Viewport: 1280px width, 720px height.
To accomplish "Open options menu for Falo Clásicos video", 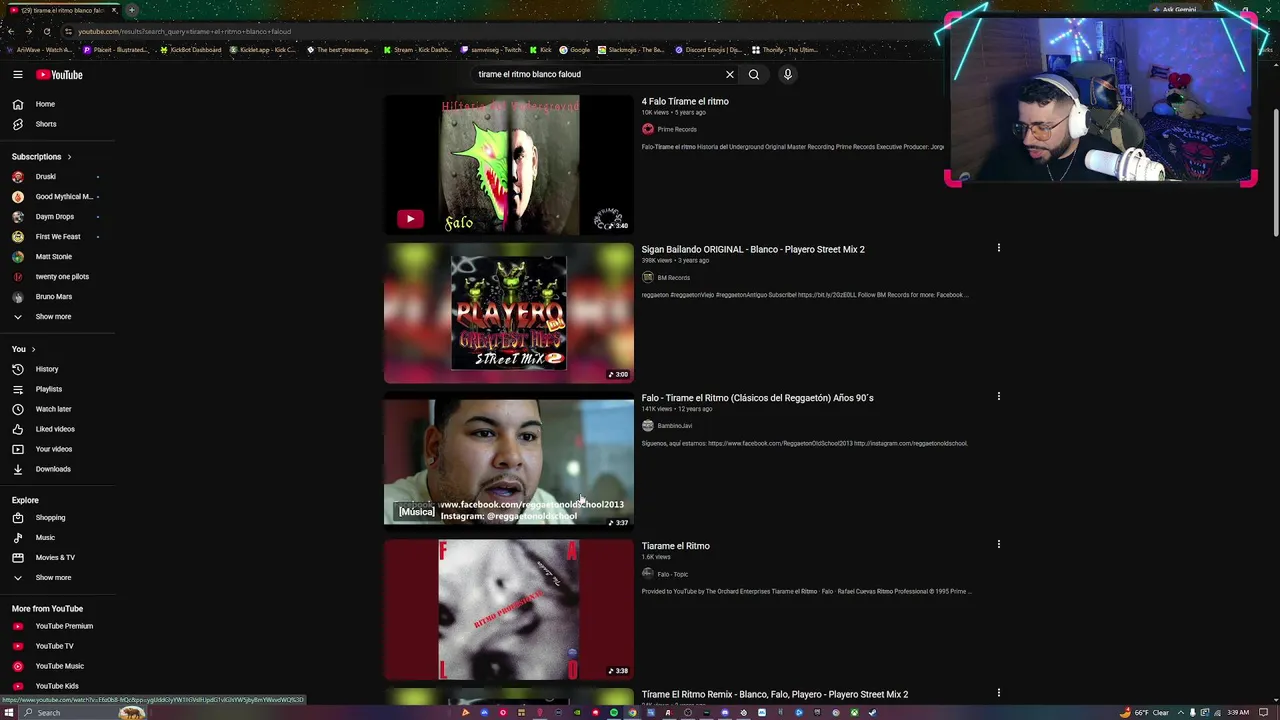I will (x=998, y=396).
